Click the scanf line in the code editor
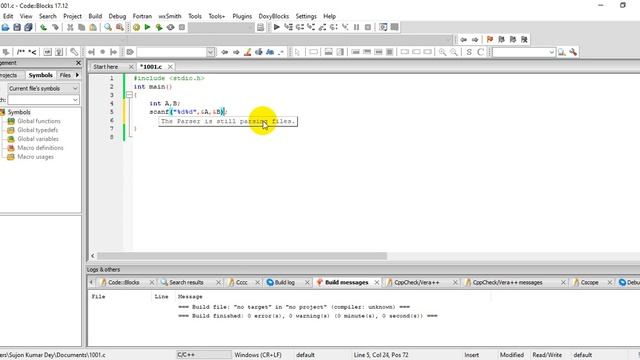Image resolution: width=640 pixels, height=360 pixels. coord(188,112)
